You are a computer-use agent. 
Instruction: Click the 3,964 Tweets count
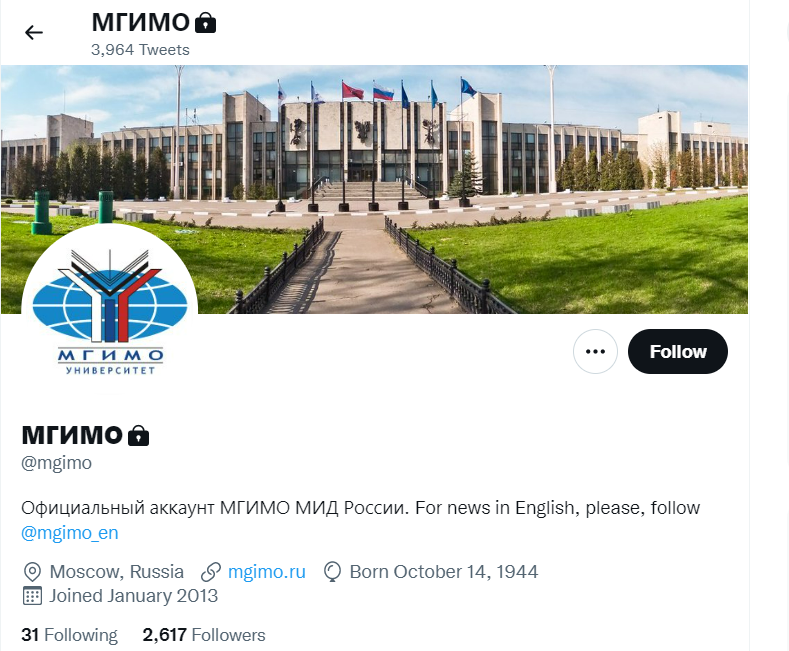click(140, 50)
